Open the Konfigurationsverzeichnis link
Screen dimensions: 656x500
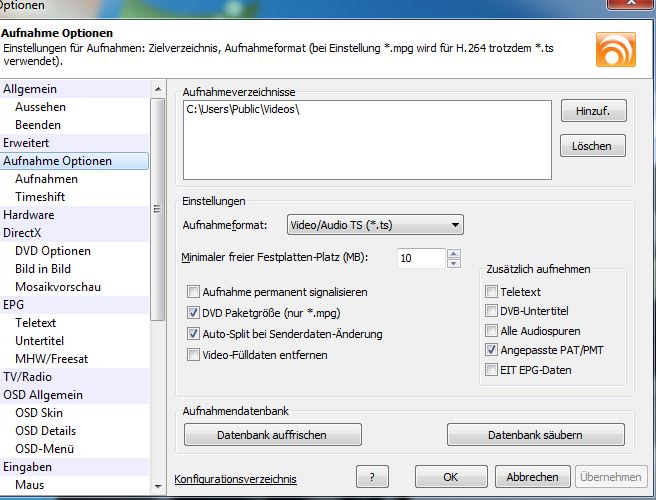click(236, 479)
